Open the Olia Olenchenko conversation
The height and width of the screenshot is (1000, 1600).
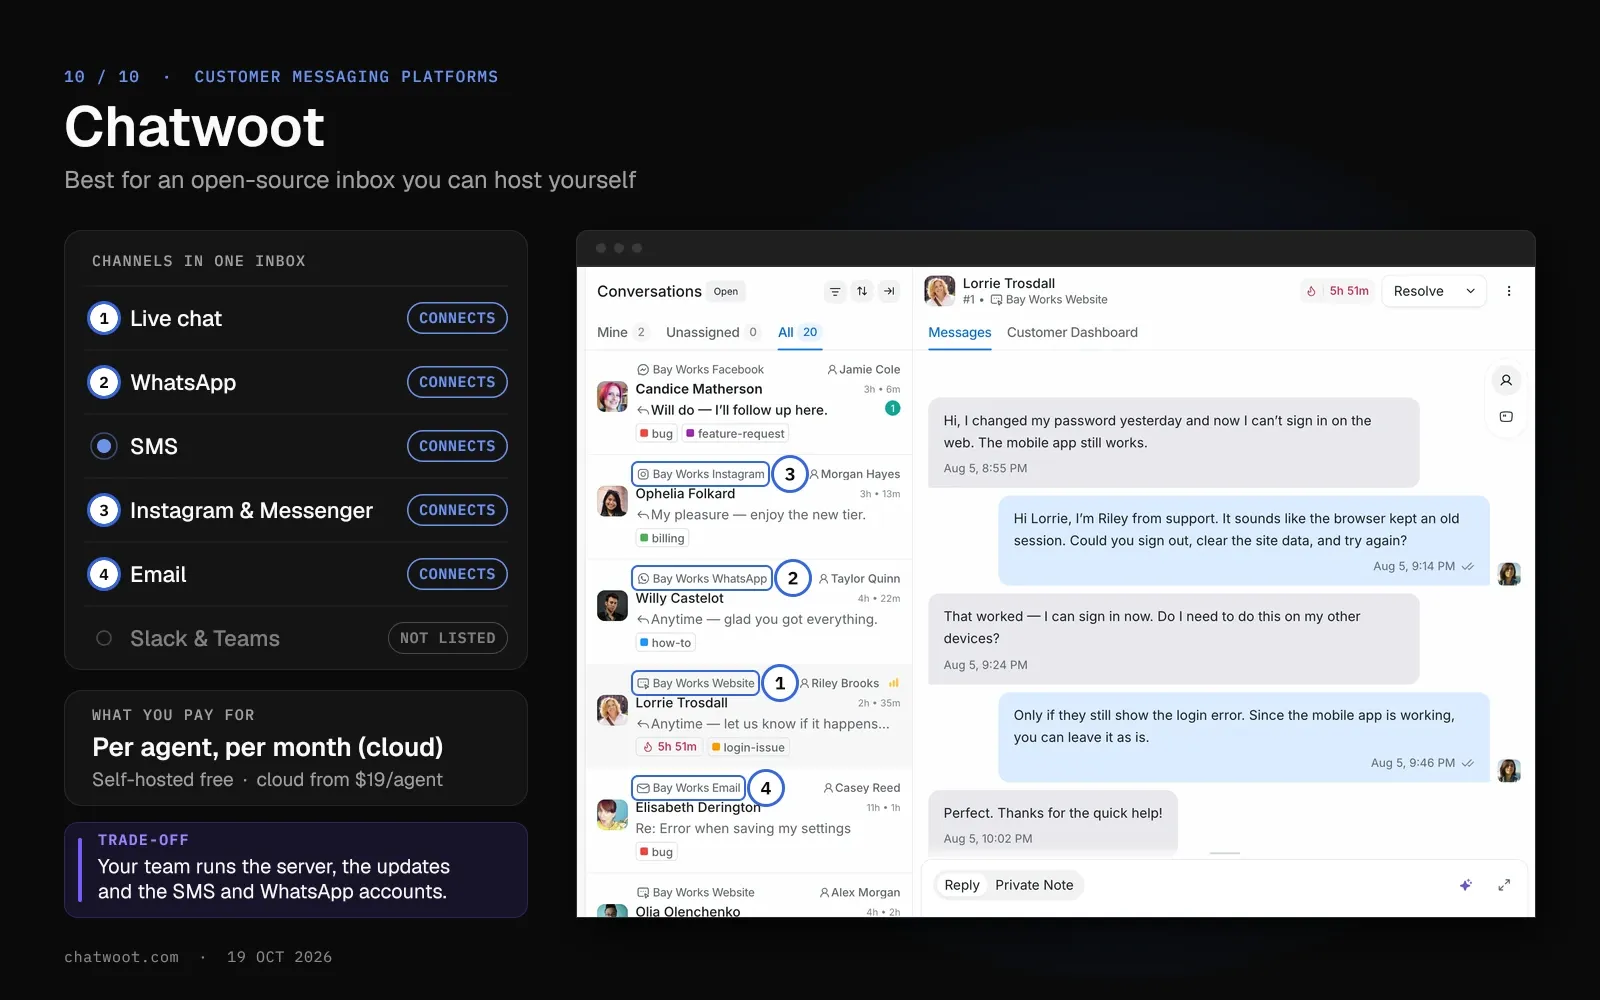748,898
